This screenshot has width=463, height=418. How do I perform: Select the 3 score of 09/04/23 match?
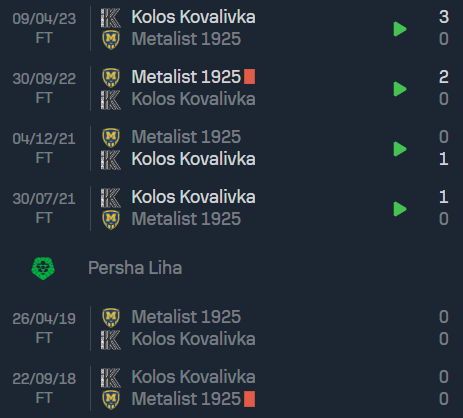[x=444, y=17]
